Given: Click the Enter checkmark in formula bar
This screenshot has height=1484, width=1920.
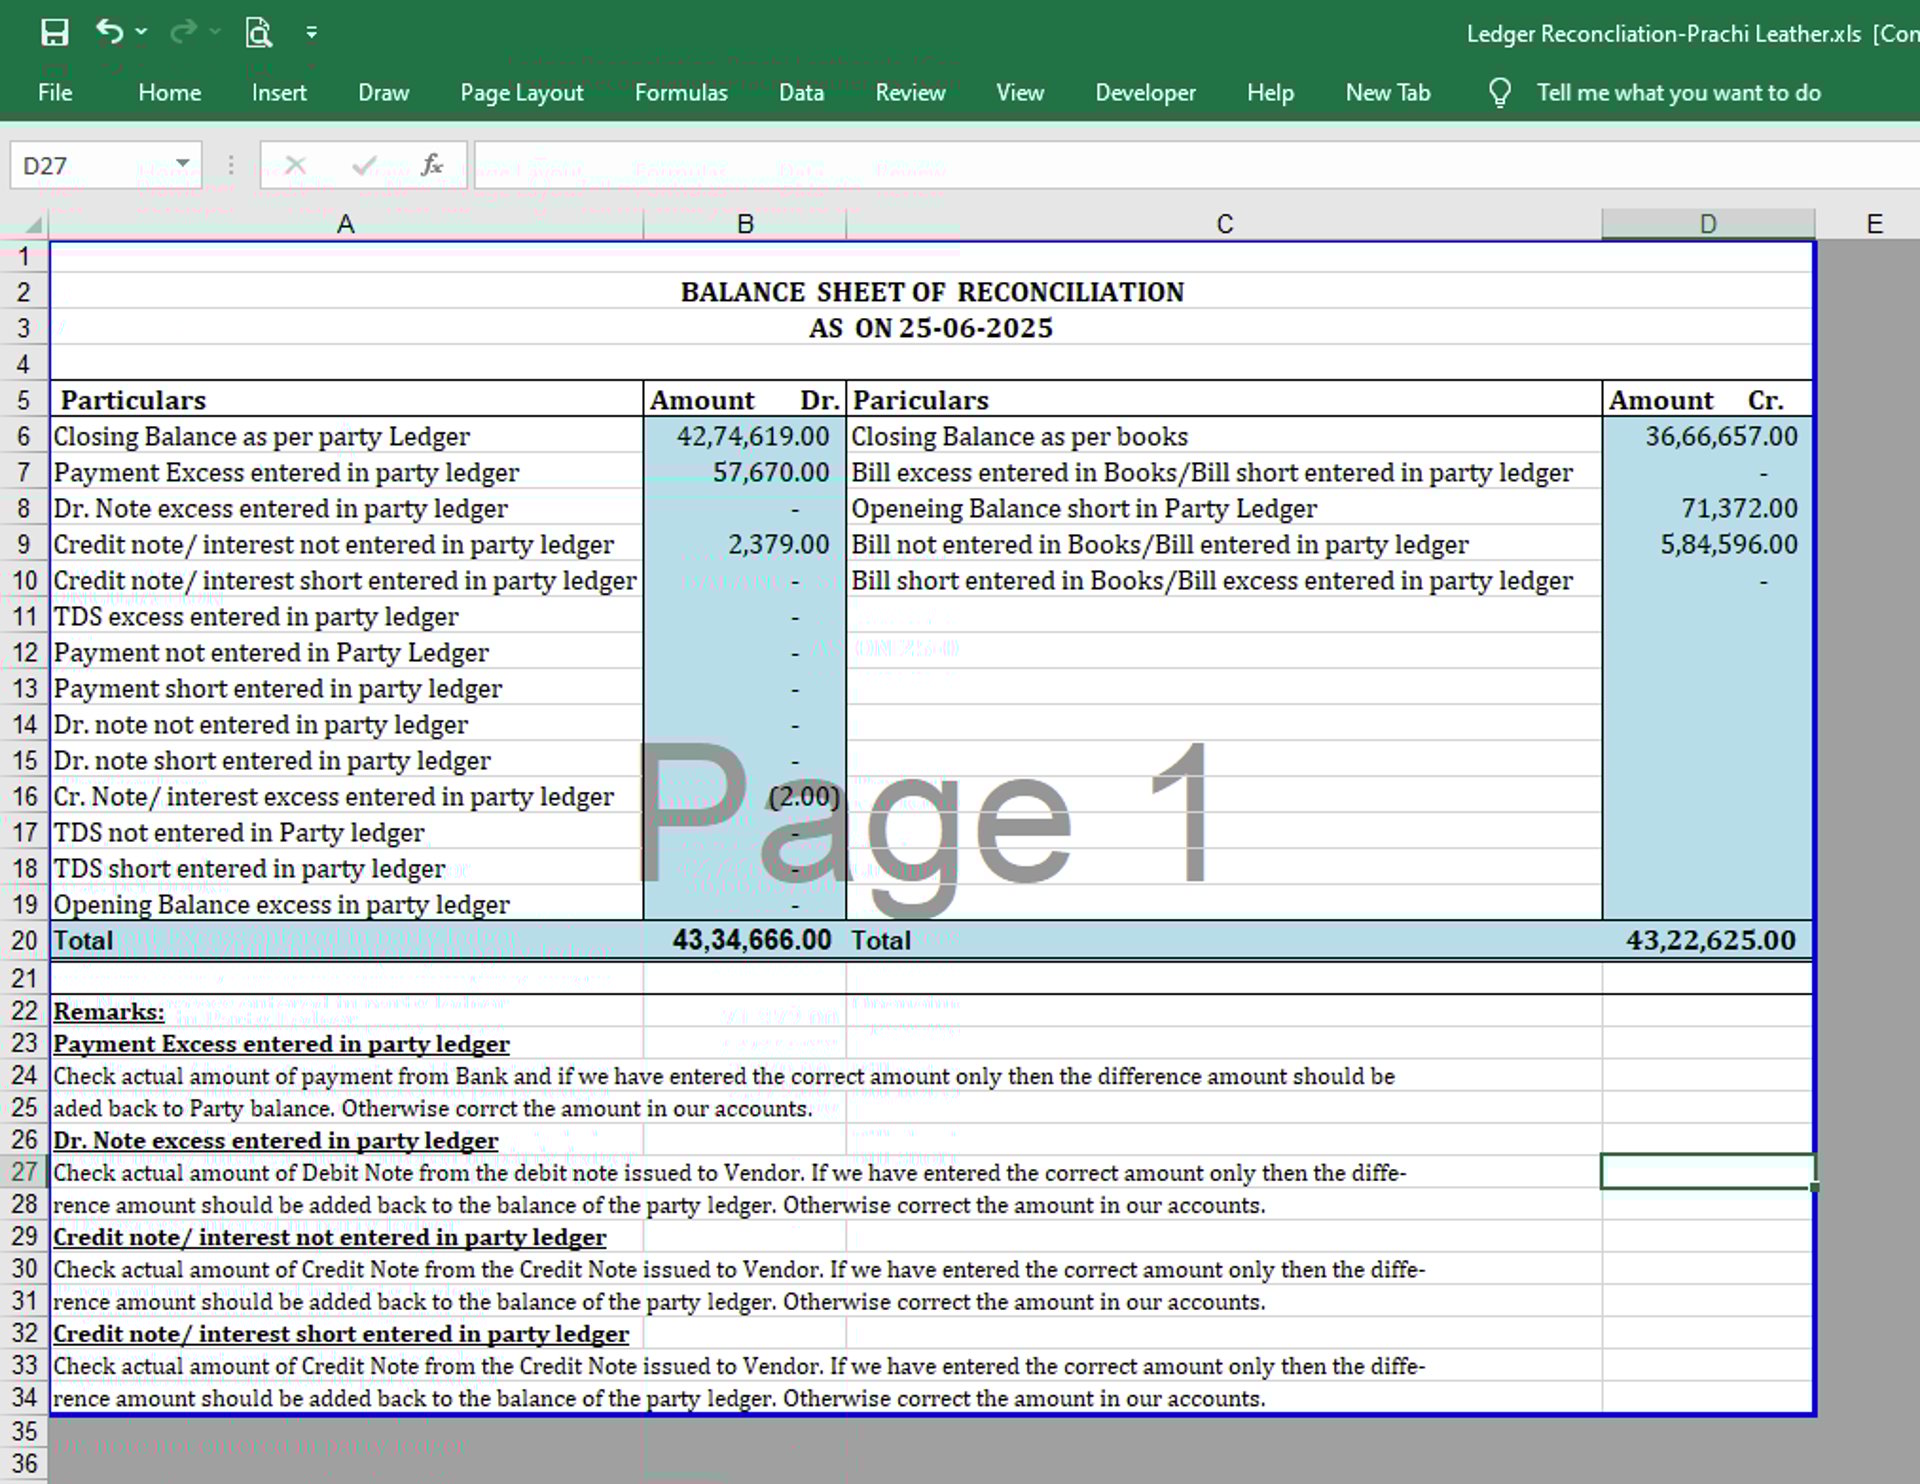Looking at the screenshot, I should tap(364, 165).
